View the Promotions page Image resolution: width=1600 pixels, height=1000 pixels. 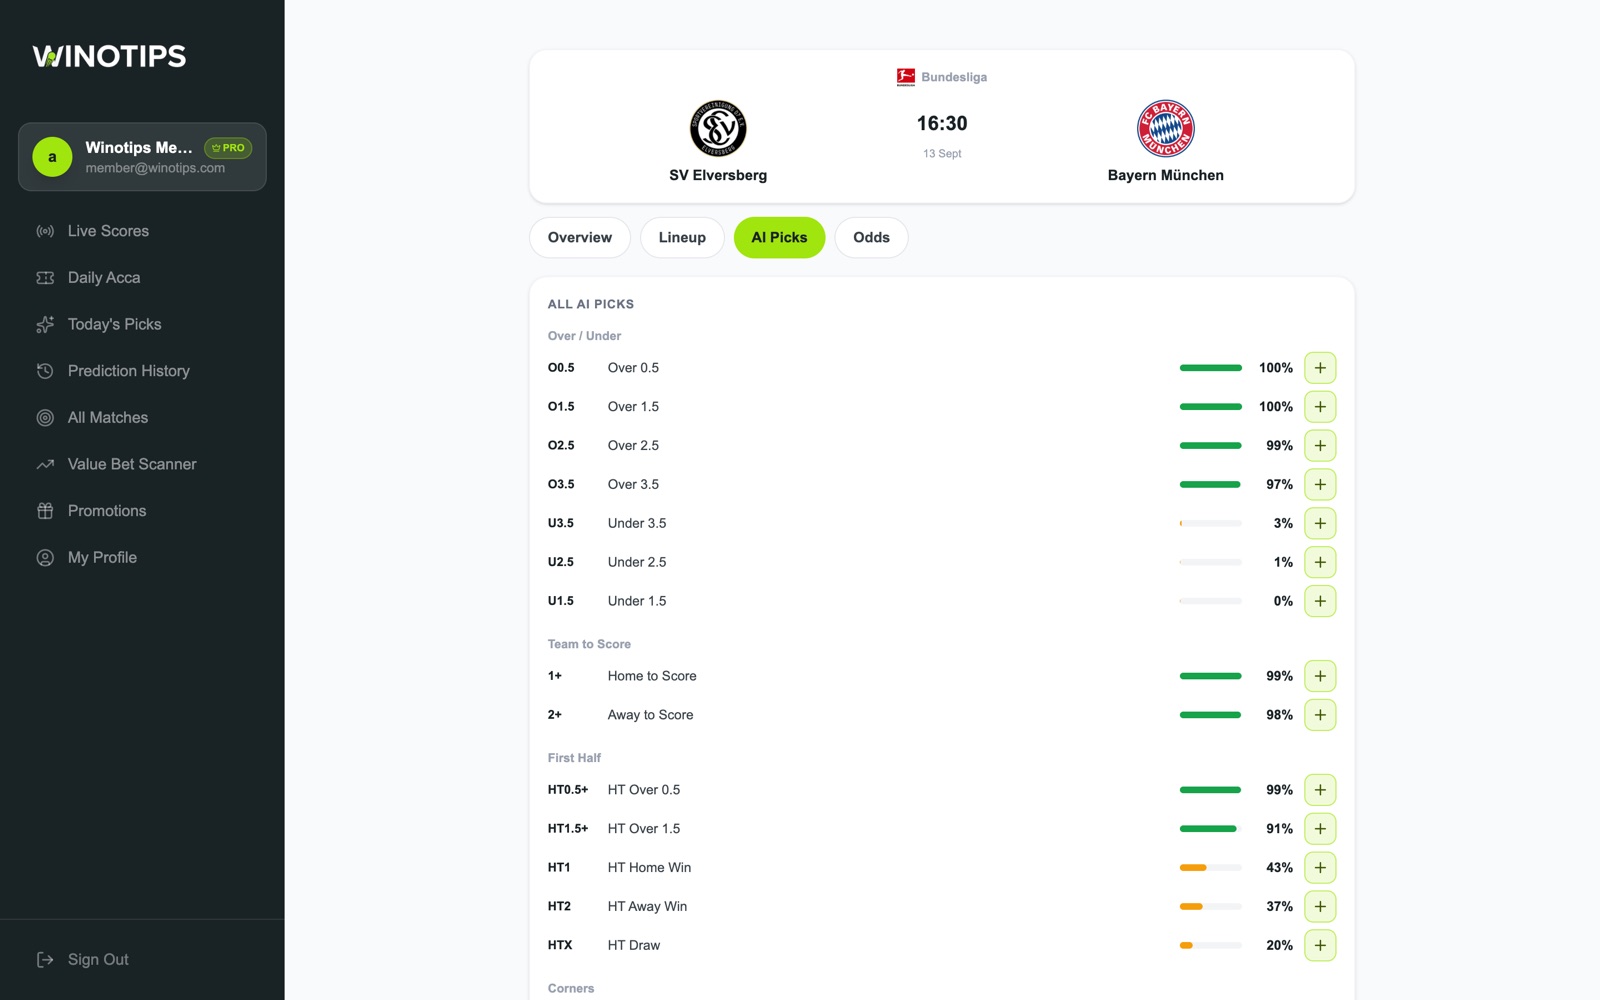[x=142, y=511]
